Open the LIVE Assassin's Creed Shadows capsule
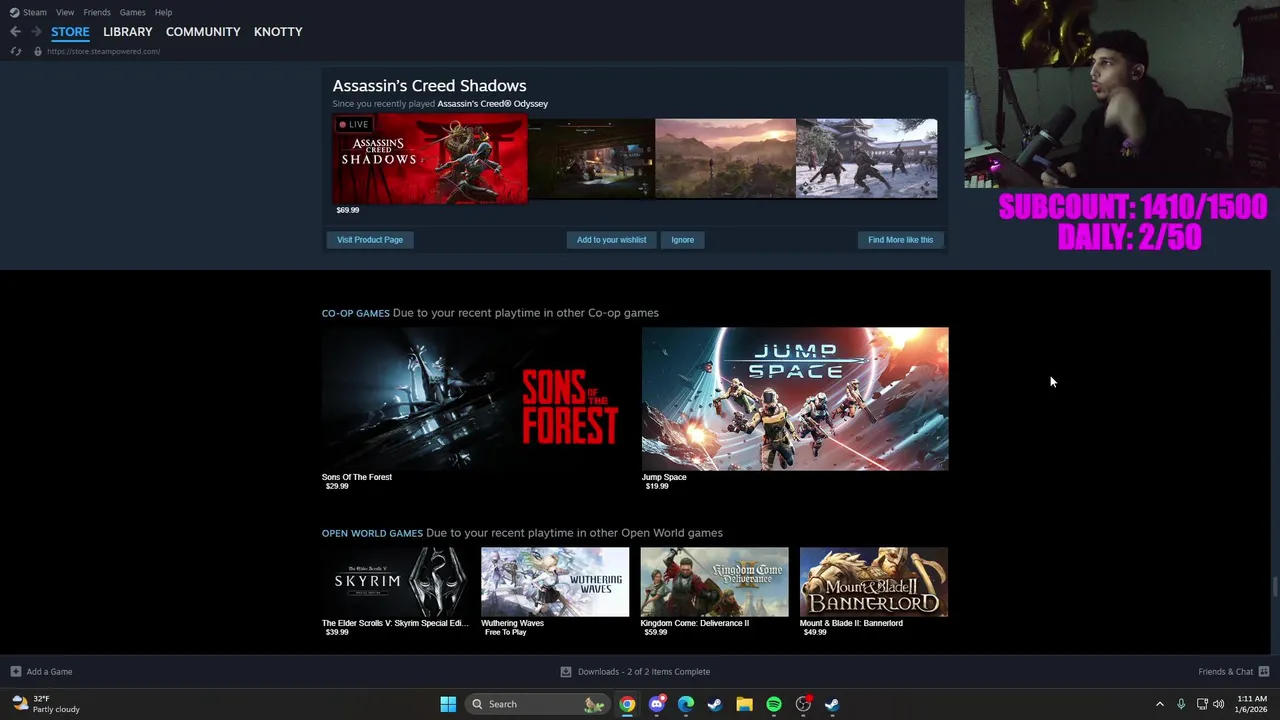Screen dimensions: 1280x720 [430, 158]
